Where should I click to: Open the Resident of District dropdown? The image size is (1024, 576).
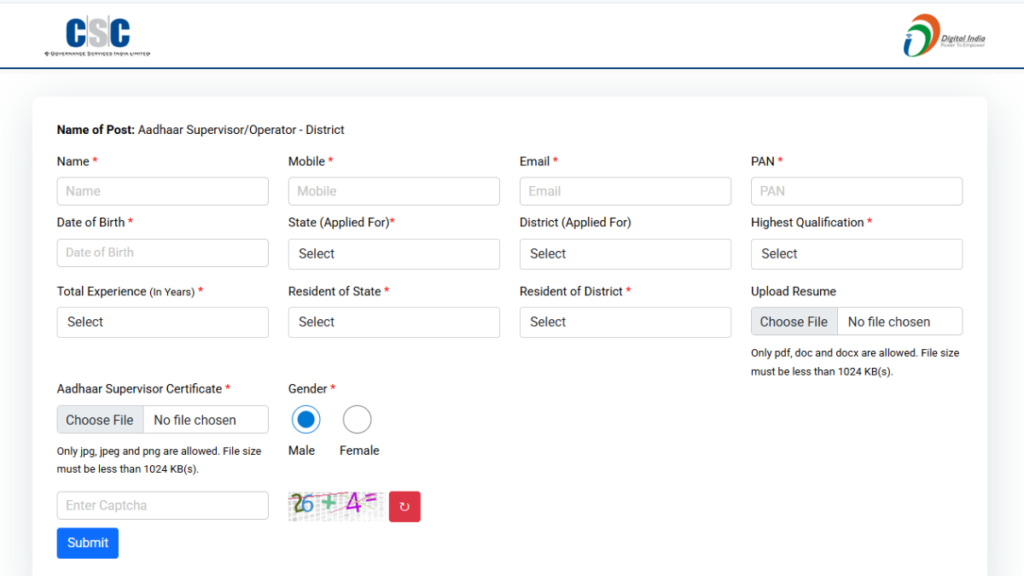(x=625, y=322)
